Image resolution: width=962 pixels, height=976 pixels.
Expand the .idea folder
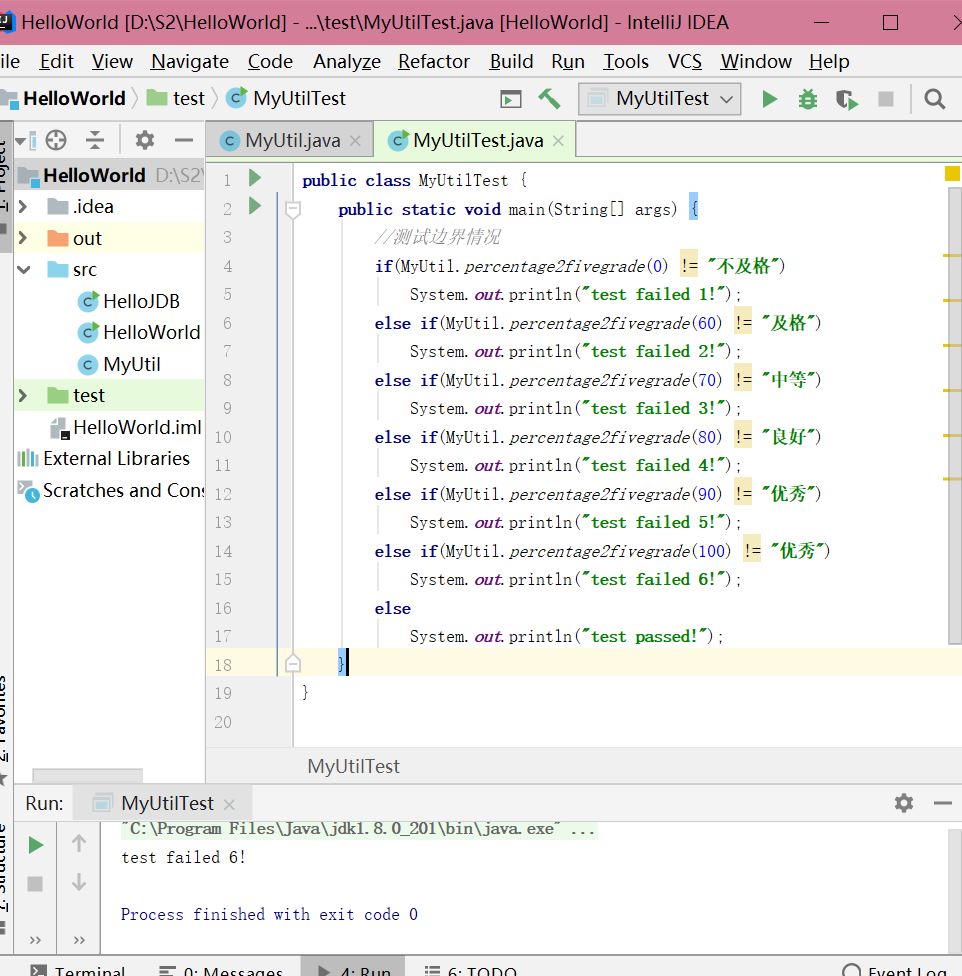click(23, 206)
